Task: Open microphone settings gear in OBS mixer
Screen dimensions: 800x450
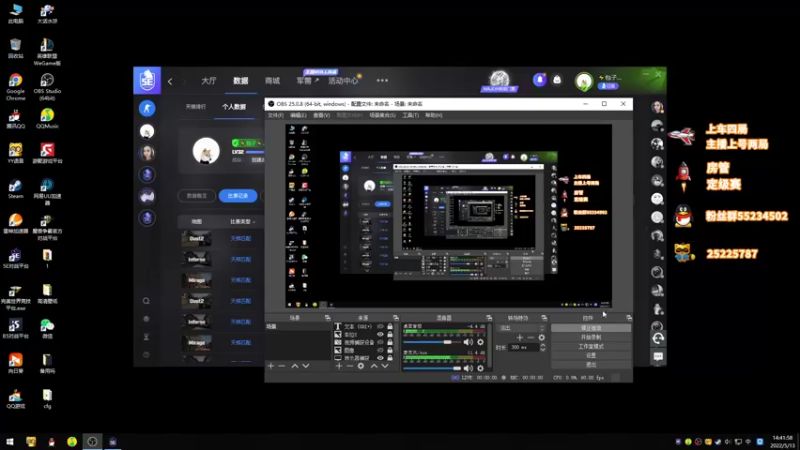Action: coord(480,368)
